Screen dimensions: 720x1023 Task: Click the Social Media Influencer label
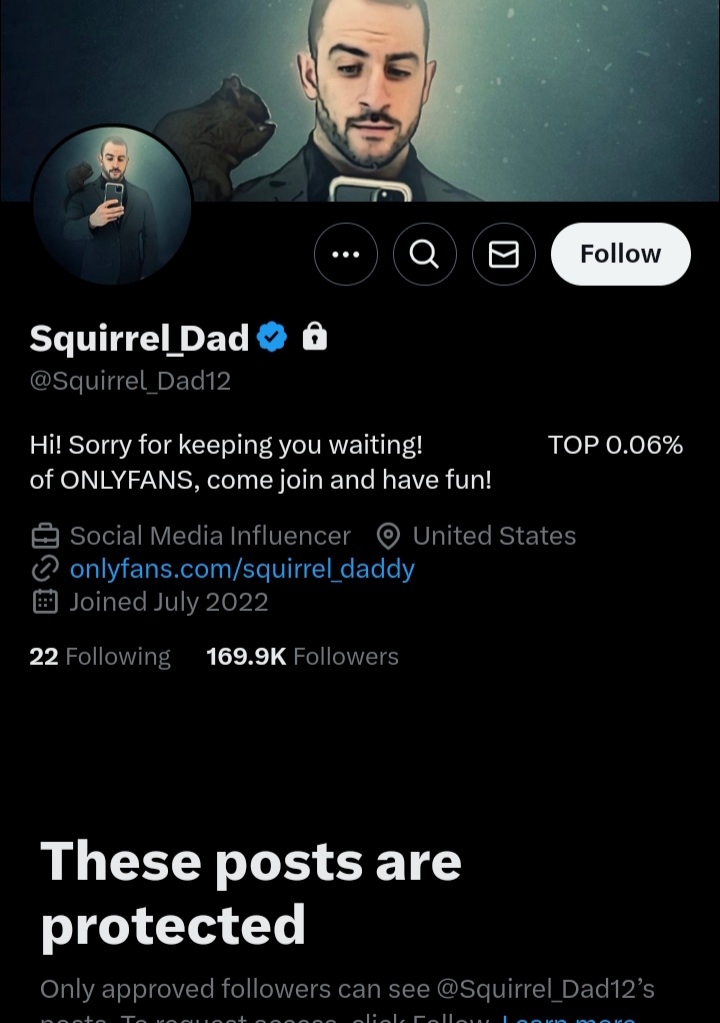(x=210, y=537)
